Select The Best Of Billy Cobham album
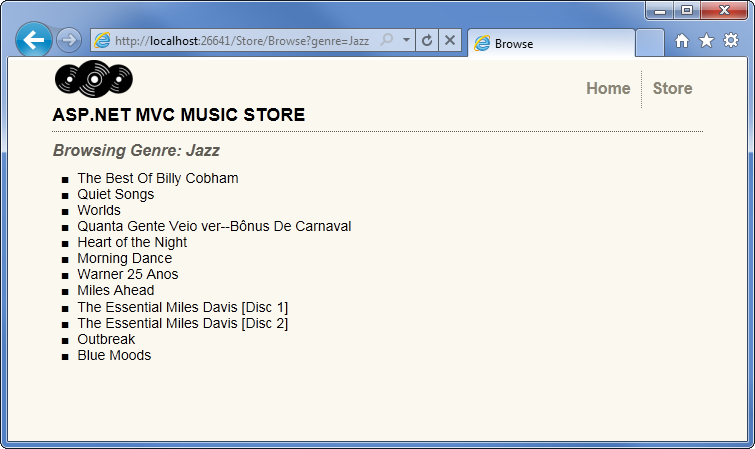Viewport: 755px width, 449px height. (157, 178)
